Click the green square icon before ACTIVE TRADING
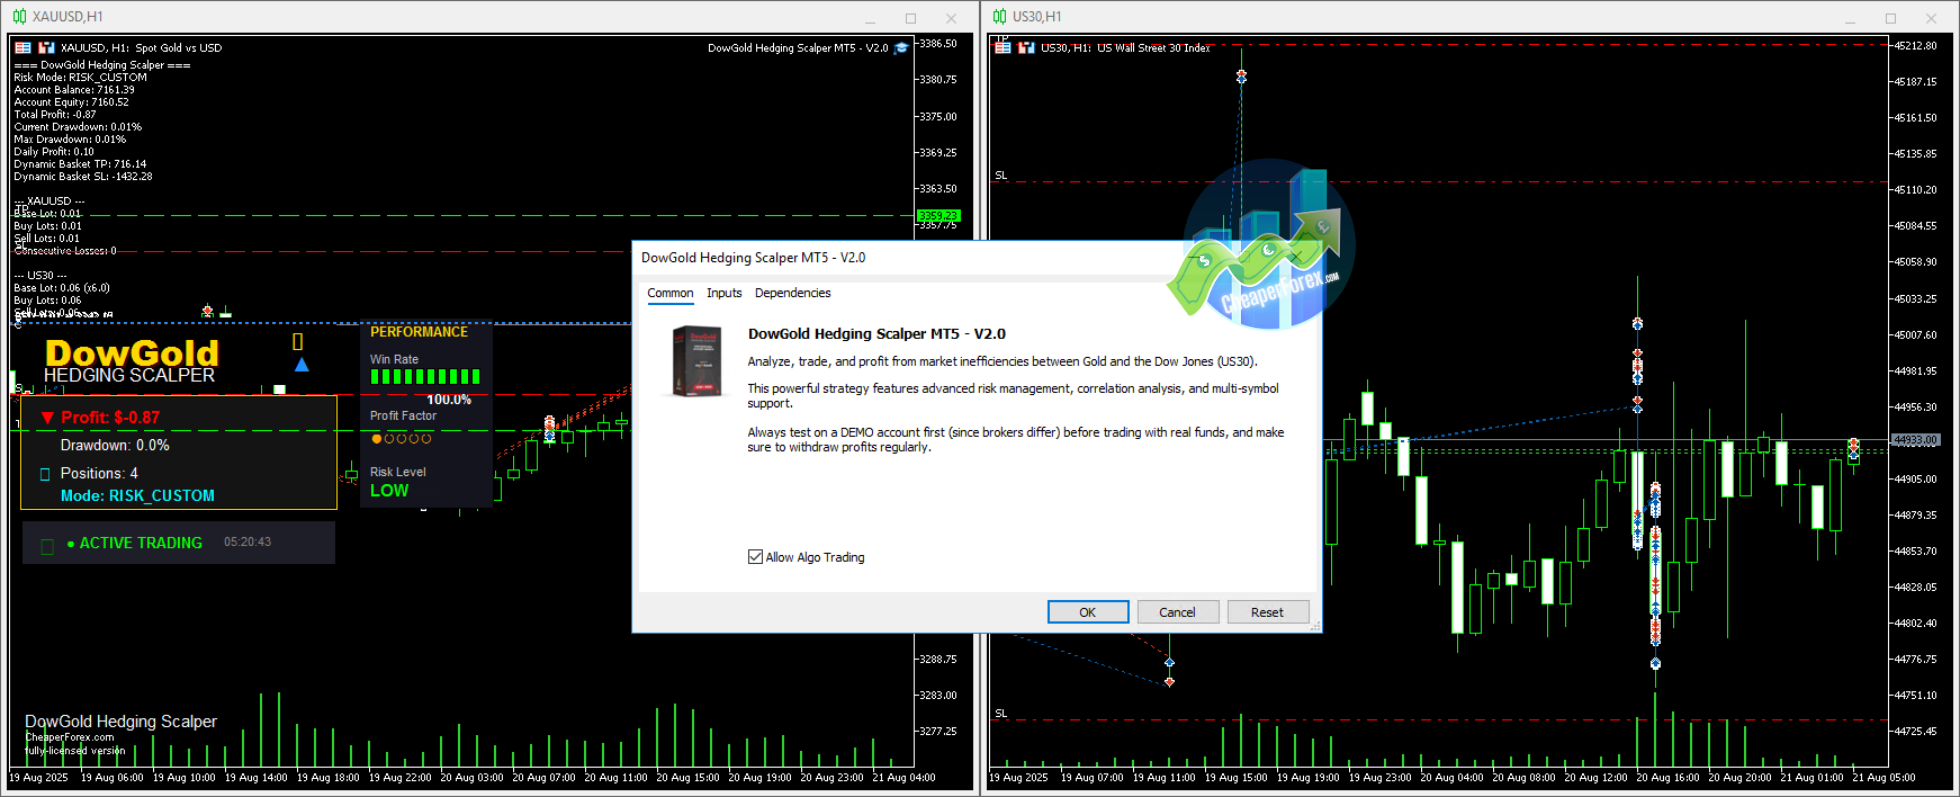The width and height of the screenshot is (1960, 797). 47,546
